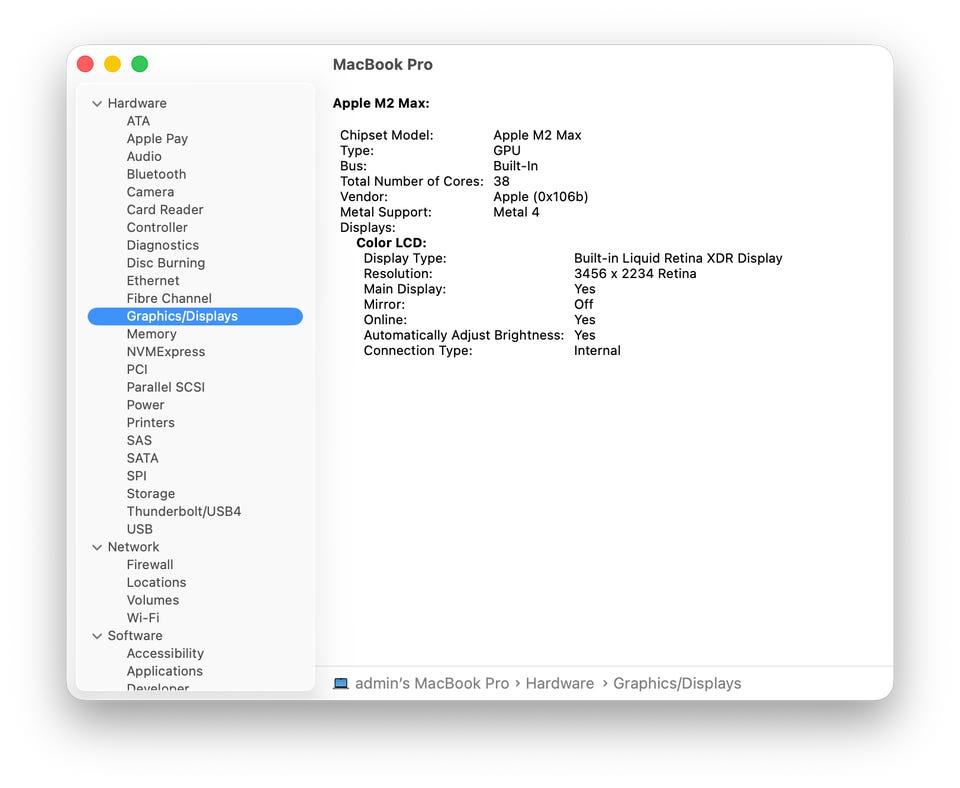The width and height of the screenshot is (960, 788).
Task: Select Firewall under Network
Action: tap(150, 565)
